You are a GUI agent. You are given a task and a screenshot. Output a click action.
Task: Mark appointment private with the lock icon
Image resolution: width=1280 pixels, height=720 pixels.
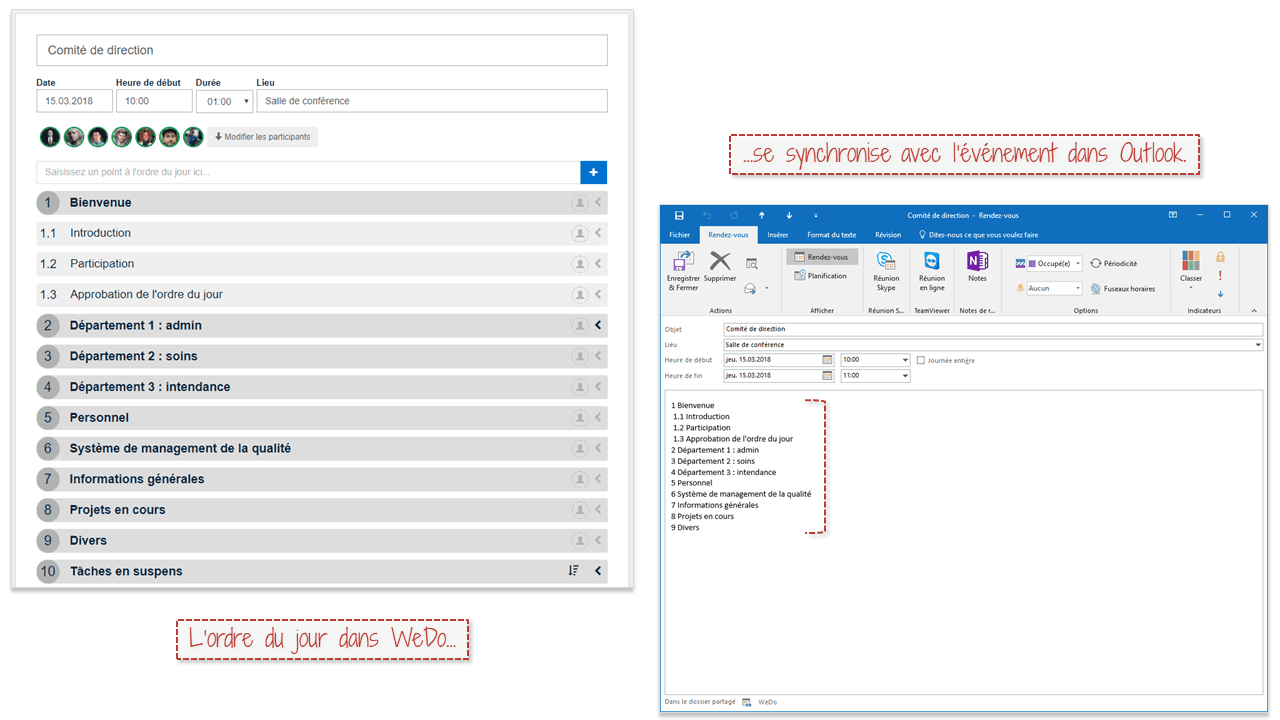pyautogui.click(x=1220, y=257)
